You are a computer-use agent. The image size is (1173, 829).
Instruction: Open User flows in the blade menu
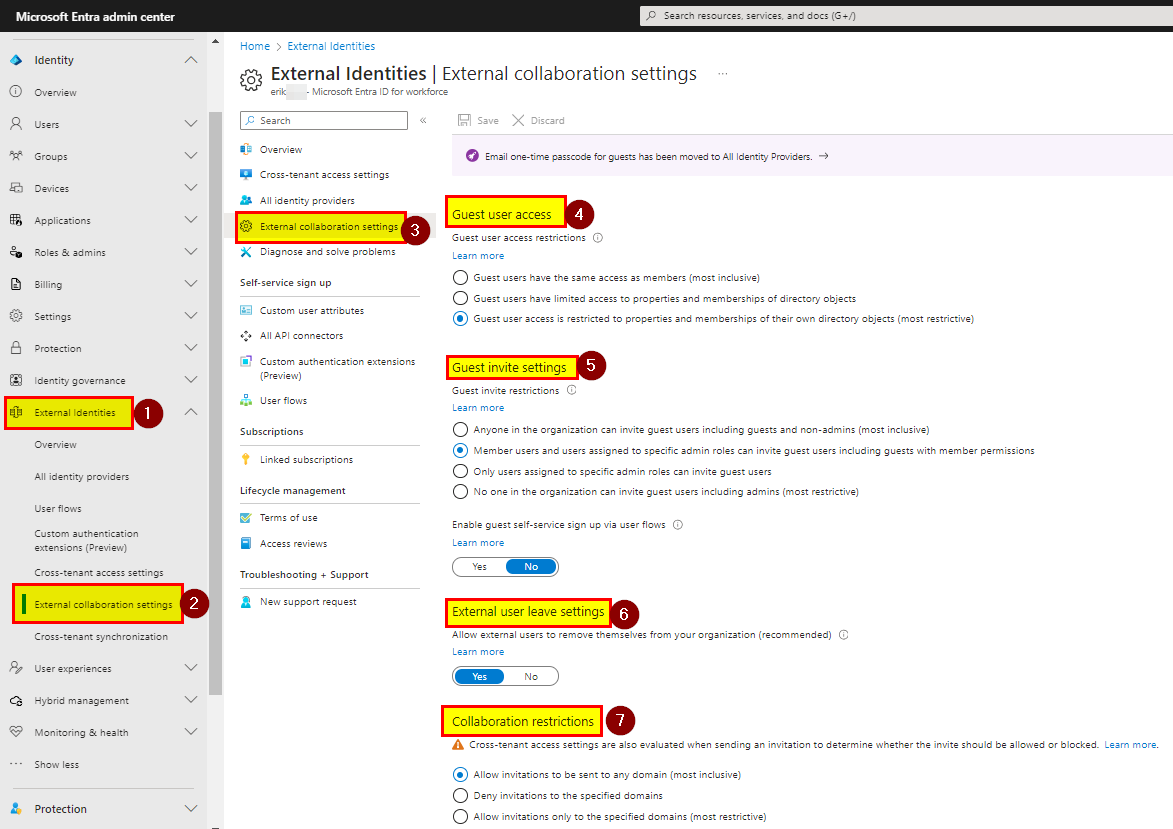tap(283, 401)
